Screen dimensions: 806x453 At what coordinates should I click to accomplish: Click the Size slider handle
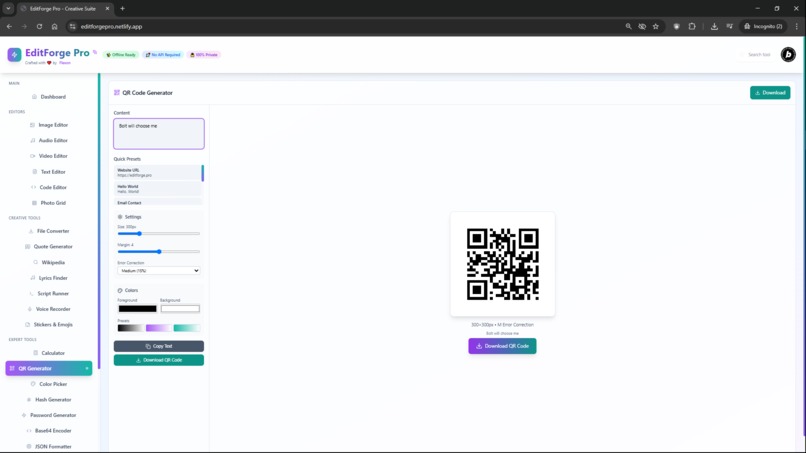(139, 233)
